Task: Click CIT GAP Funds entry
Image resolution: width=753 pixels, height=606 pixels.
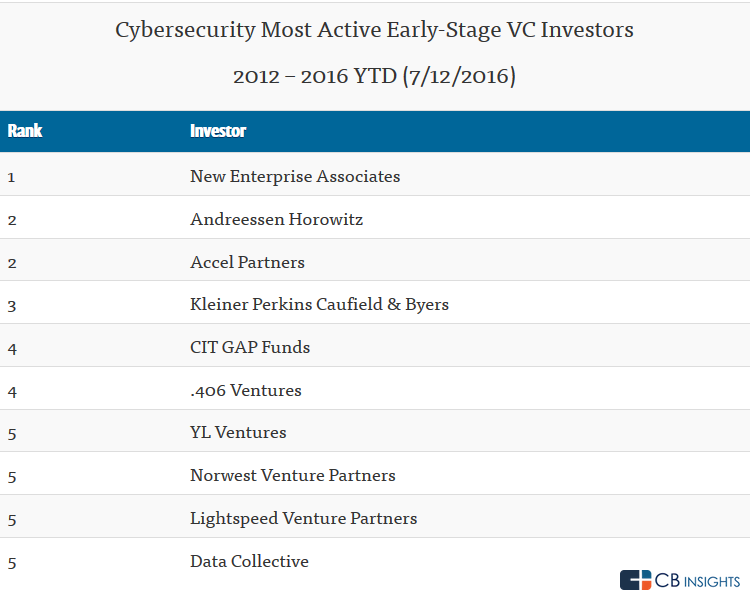Action: coord(250,347)
